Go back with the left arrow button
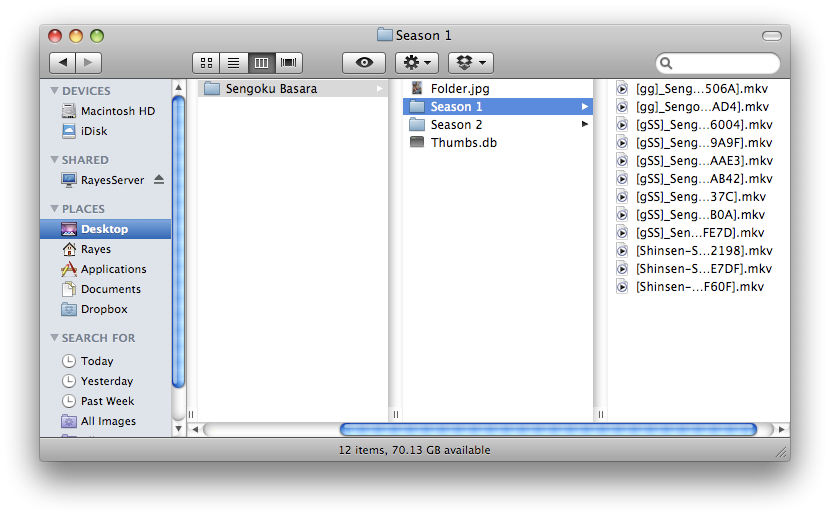830x516 pixels. (x=62, y=62)
